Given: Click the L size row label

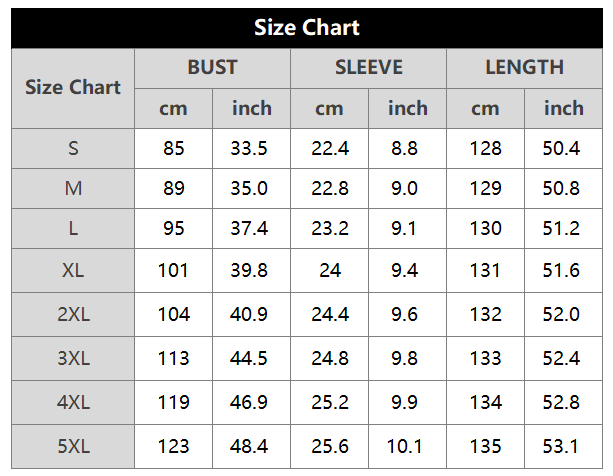Looking at the screenshot, I should (x=73, y=228).
